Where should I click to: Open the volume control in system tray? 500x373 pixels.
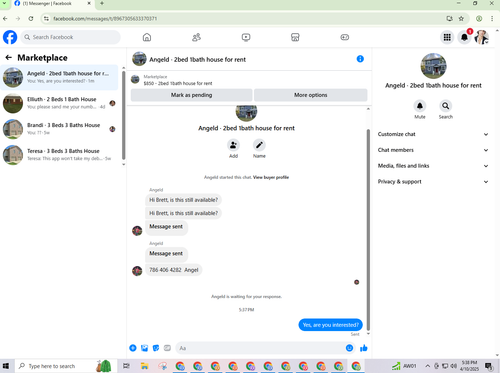453,366
